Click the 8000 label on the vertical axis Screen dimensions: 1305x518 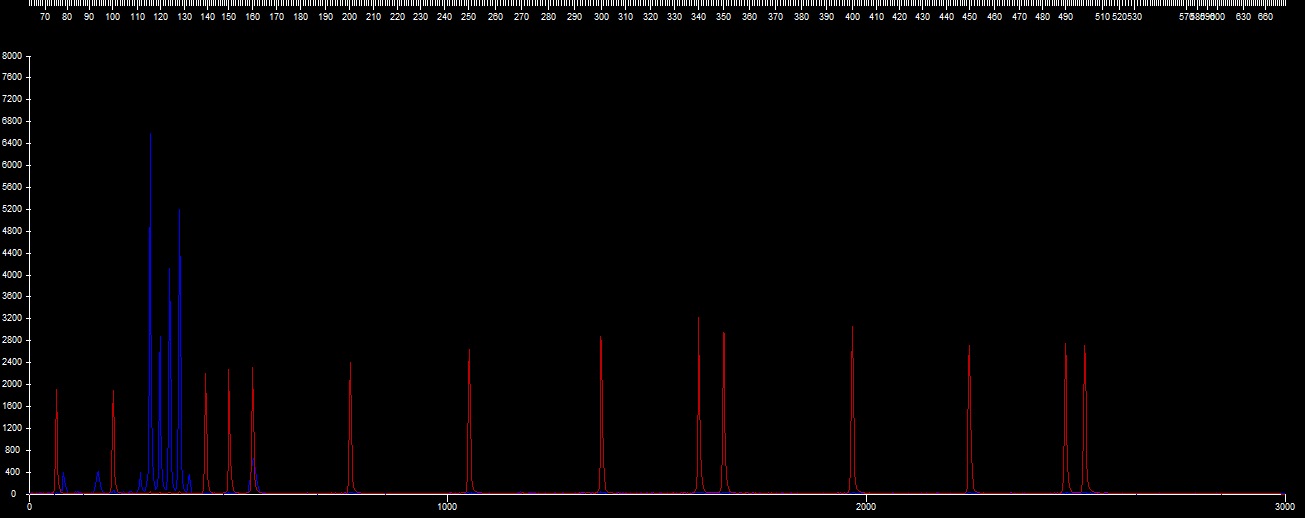point(12,56)
